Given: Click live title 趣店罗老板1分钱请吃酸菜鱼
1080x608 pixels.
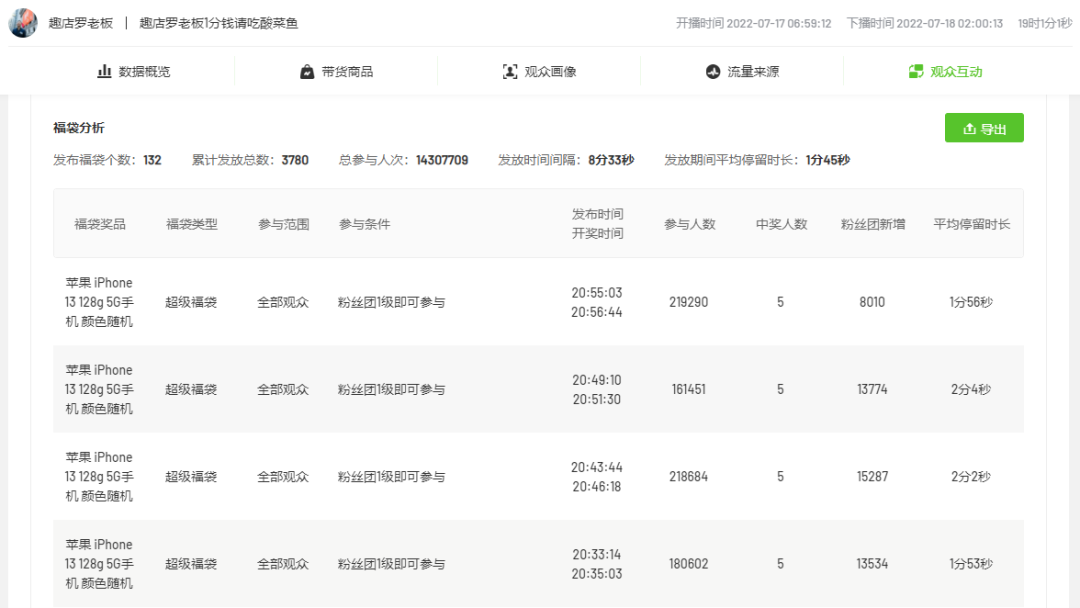Looking at the screenshot, I should click(219, 23).
